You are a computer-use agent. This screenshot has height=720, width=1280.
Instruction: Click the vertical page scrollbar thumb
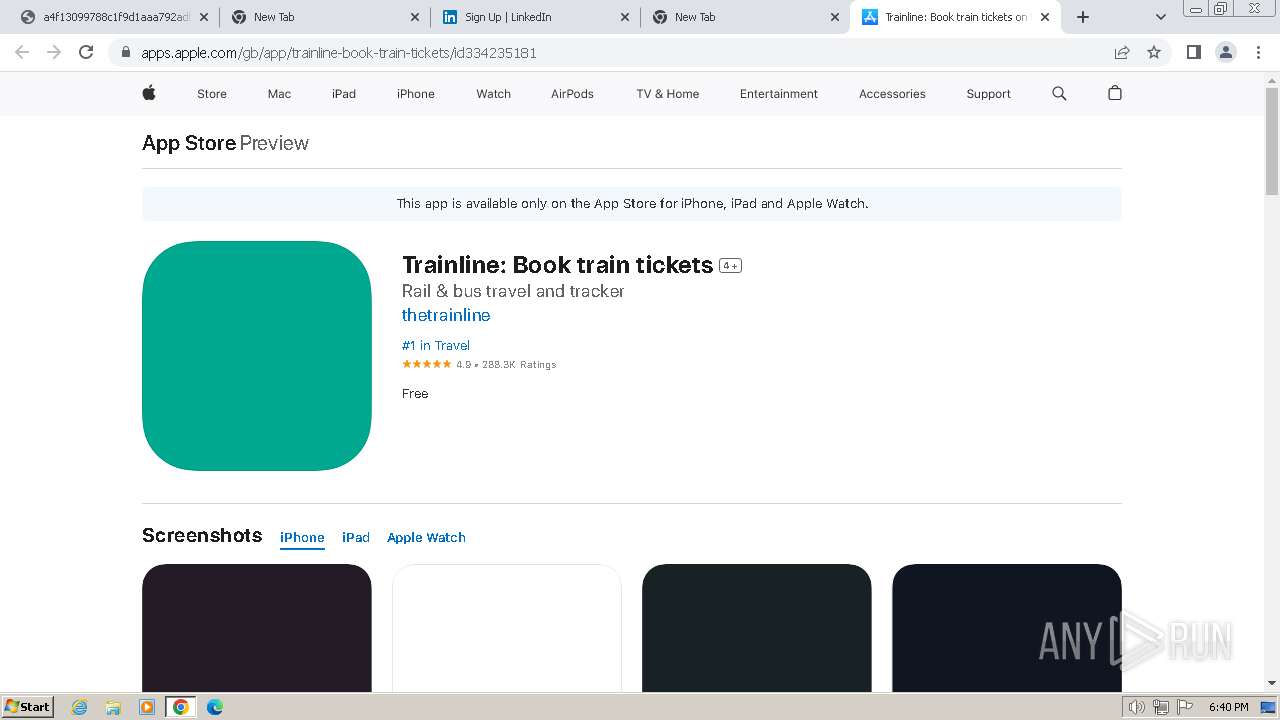point(1272,140)
